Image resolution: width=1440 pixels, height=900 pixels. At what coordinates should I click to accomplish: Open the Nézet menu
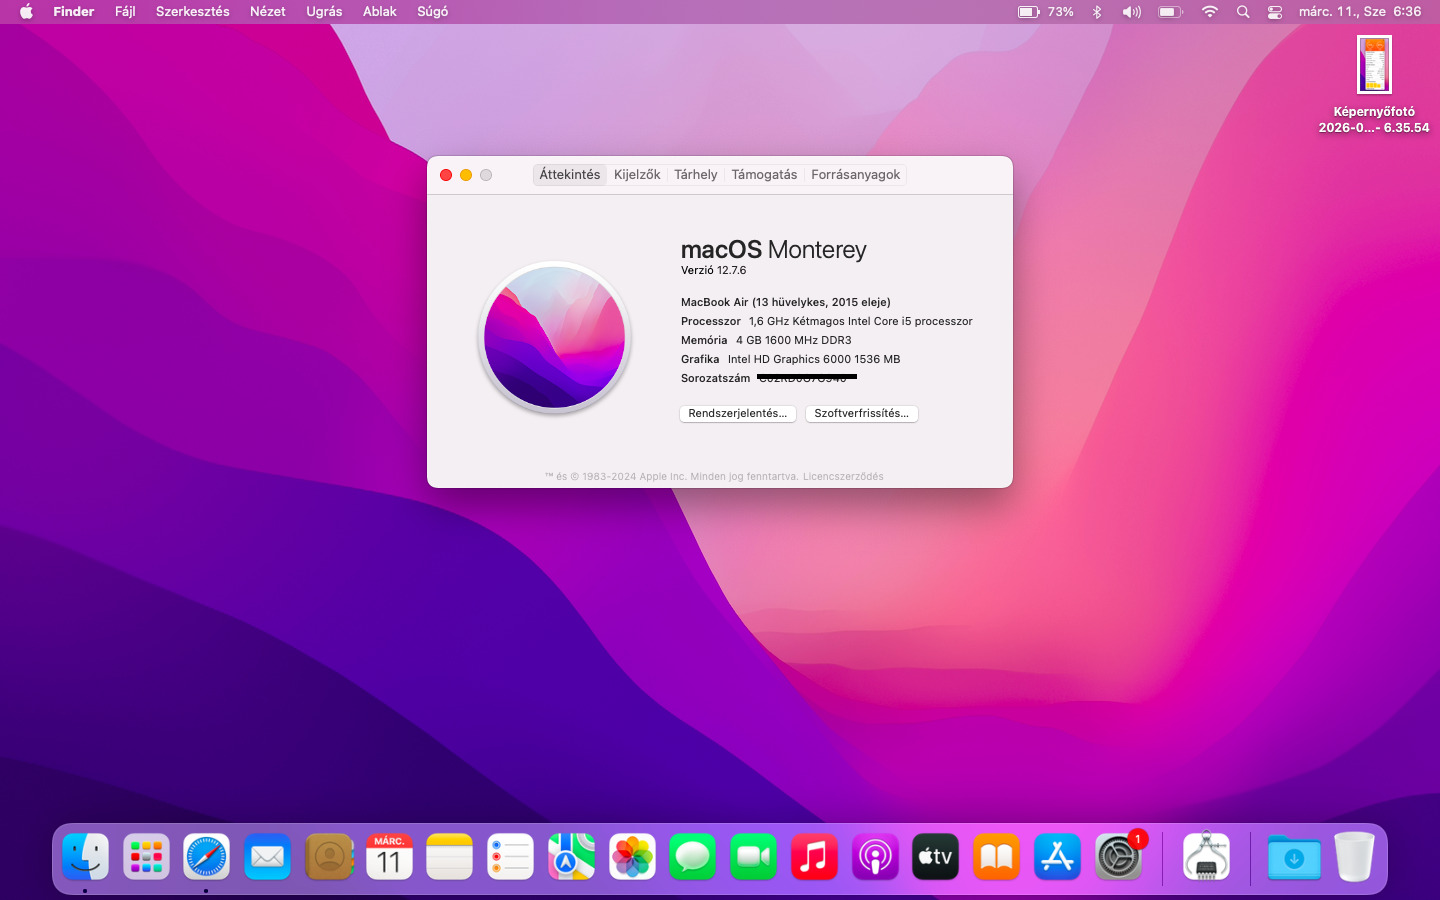click(x=268, y=12)
